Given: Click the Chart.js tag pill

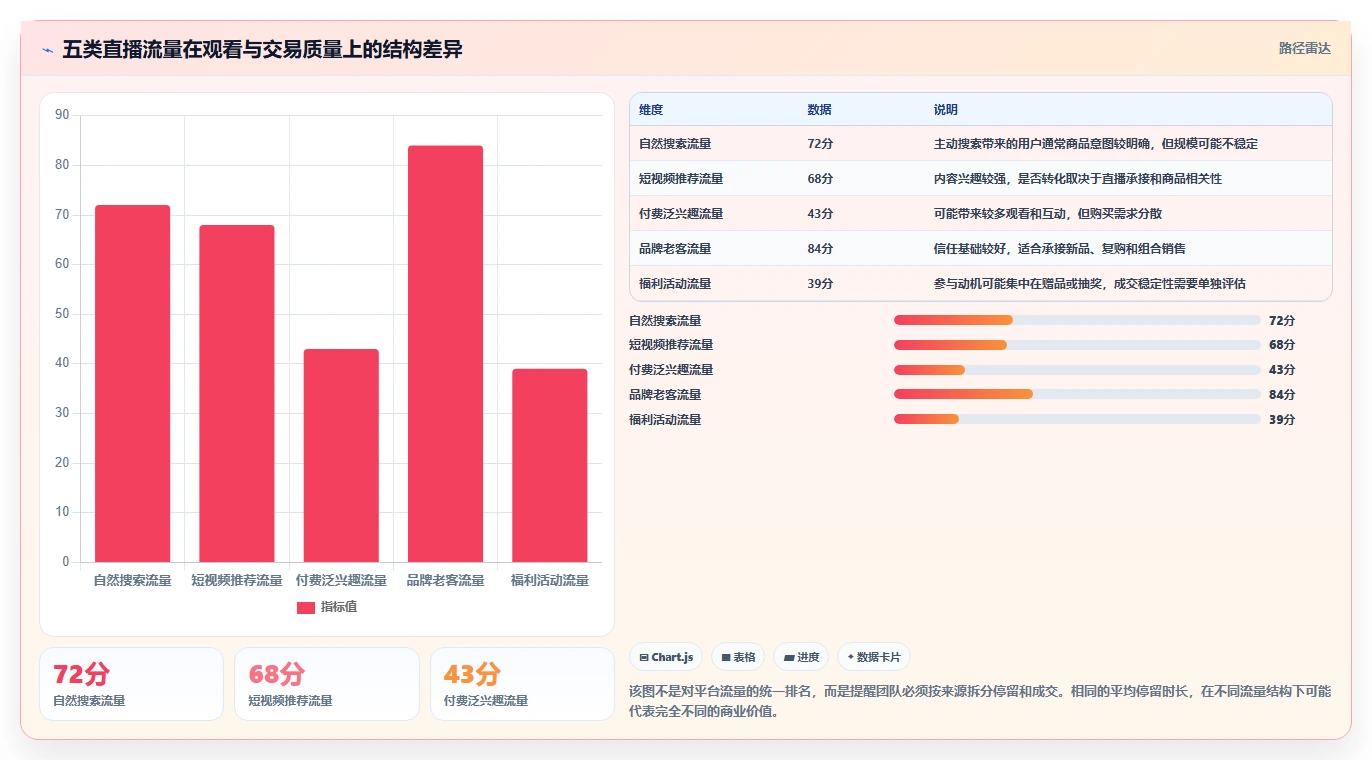Looking at the screenshot, I should pyautogui.click(x=666, y=657).
